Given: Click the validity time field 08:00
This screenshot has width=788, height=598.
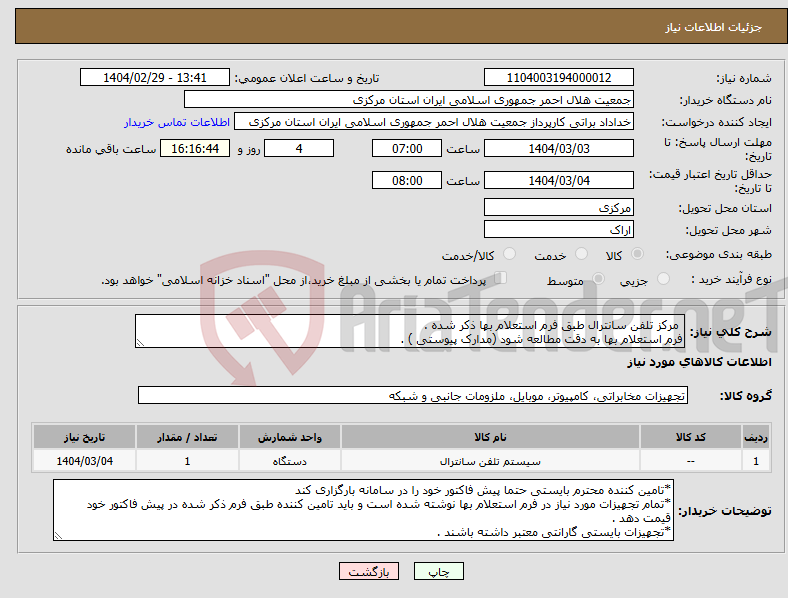Looking at the screenshot, I should (407, 180).
